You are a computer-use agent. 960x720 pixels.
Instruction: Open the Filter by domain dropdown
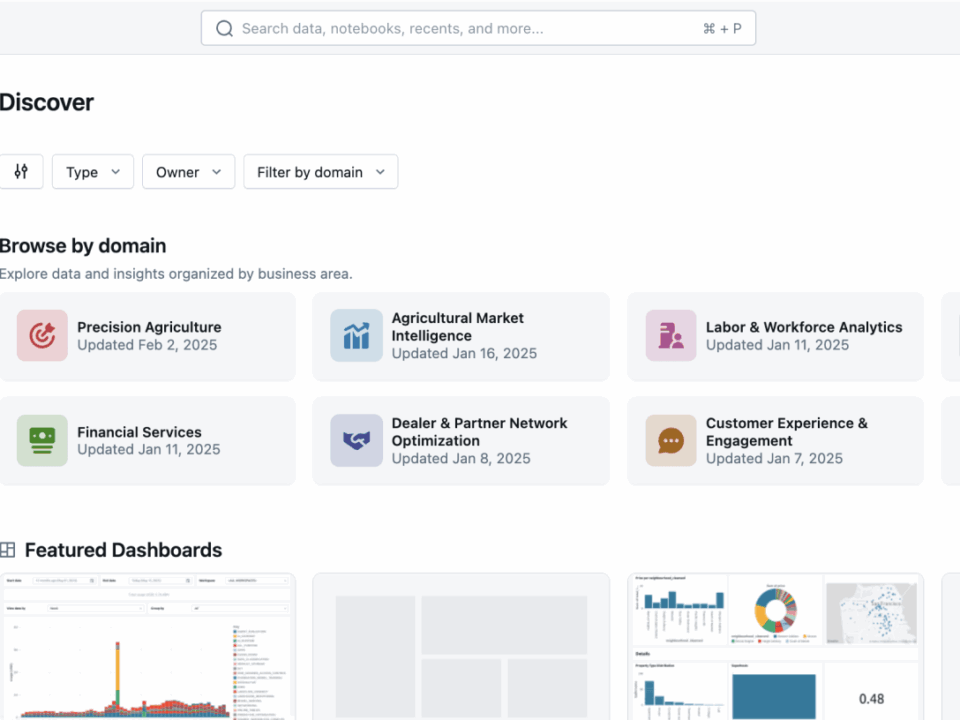[320, 172]
